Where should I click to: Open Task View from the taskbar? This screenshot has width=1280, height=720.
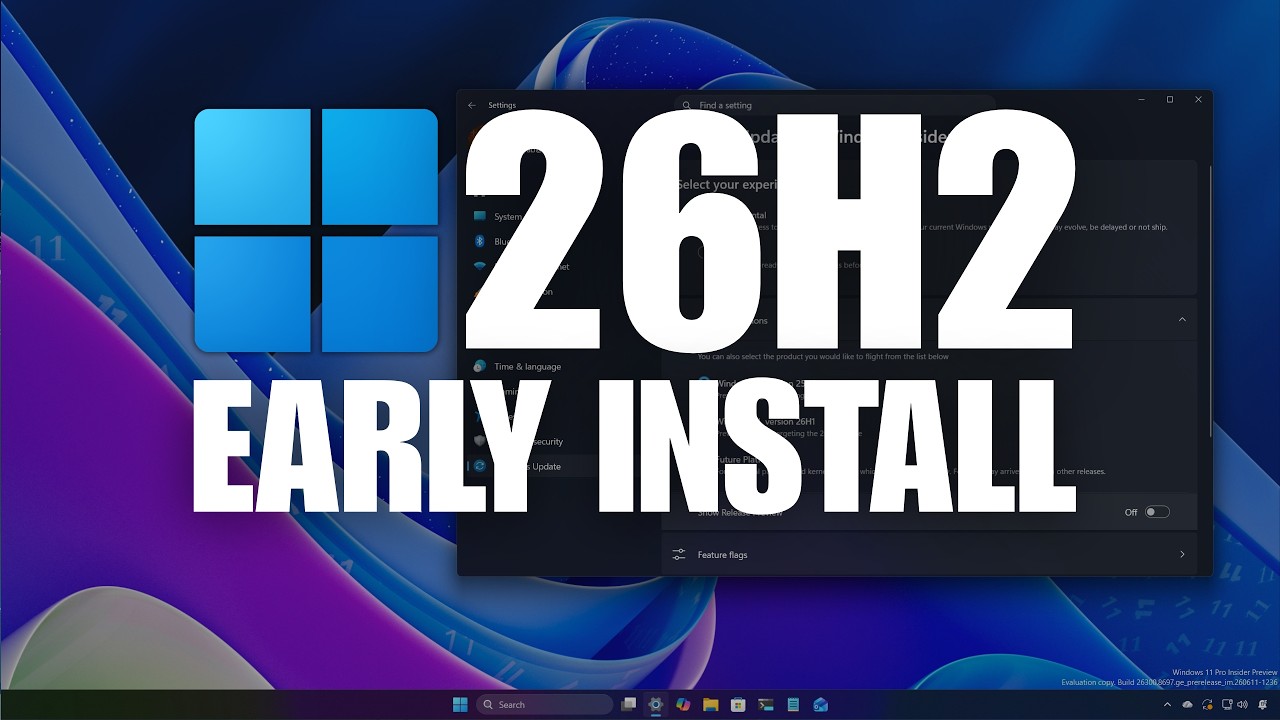point(629,704)
